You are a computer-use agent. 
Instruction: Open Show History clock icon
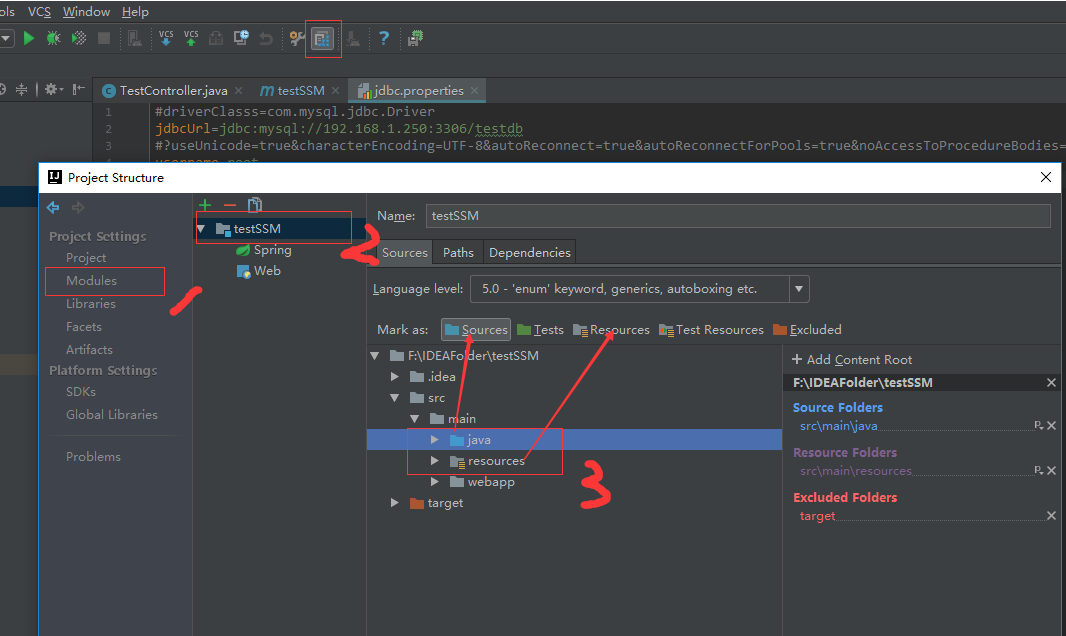[x=241, y=38]
